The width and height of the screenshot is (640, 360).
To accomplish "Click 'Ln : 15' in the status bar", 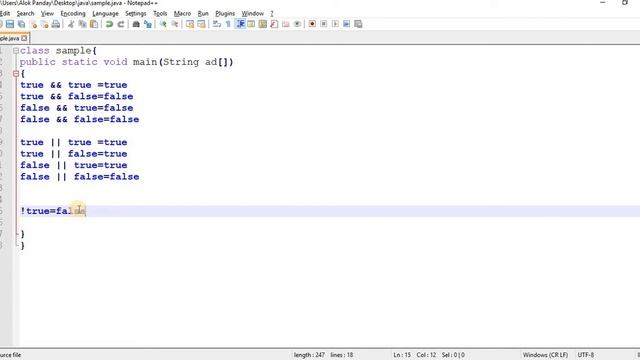I will (402, 355).
